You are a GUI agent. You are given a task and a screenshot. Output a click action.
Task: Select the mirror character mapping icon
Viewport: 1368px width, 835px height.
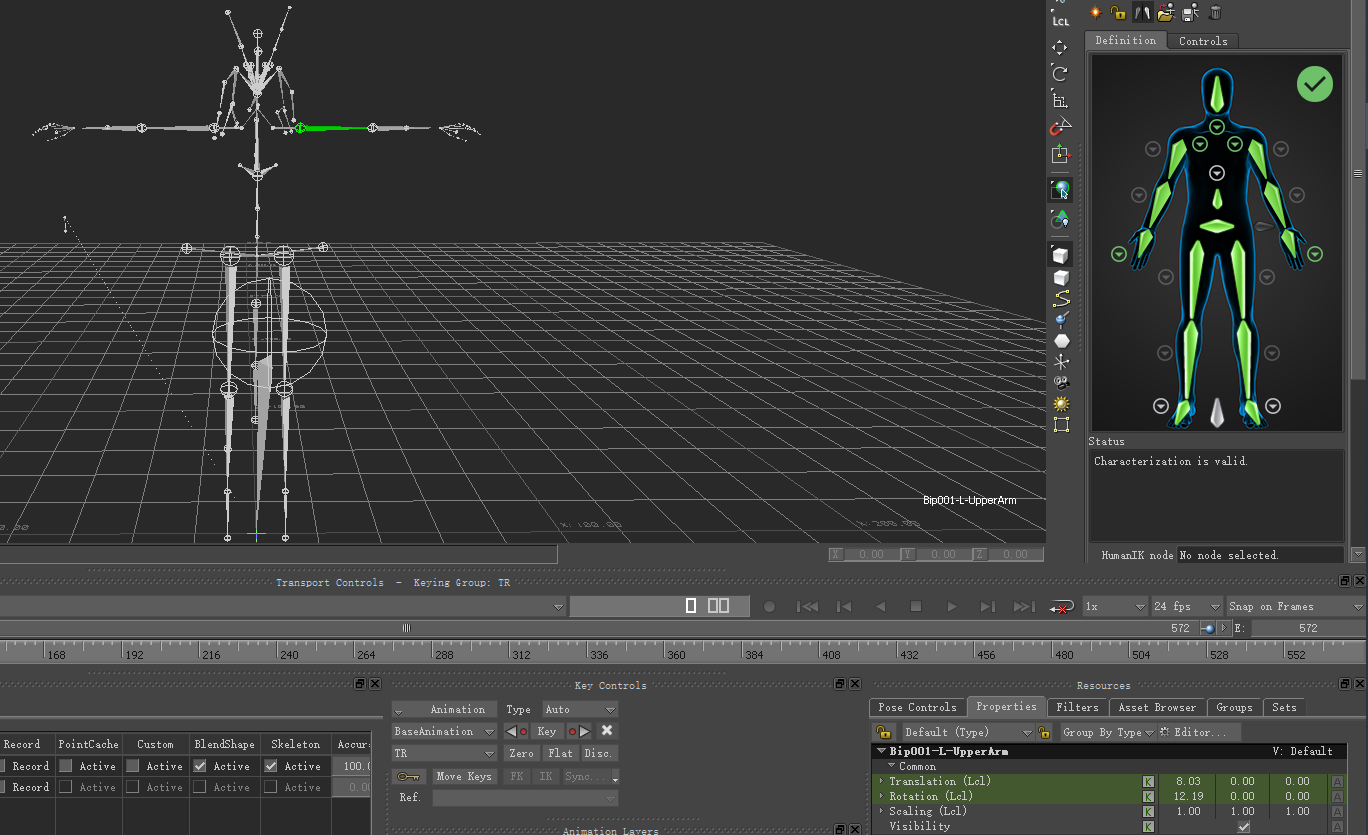click(1141, 12)
